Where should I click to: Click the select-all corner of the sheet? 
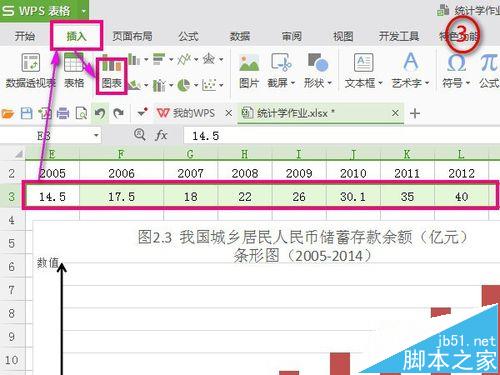point(19,153)
